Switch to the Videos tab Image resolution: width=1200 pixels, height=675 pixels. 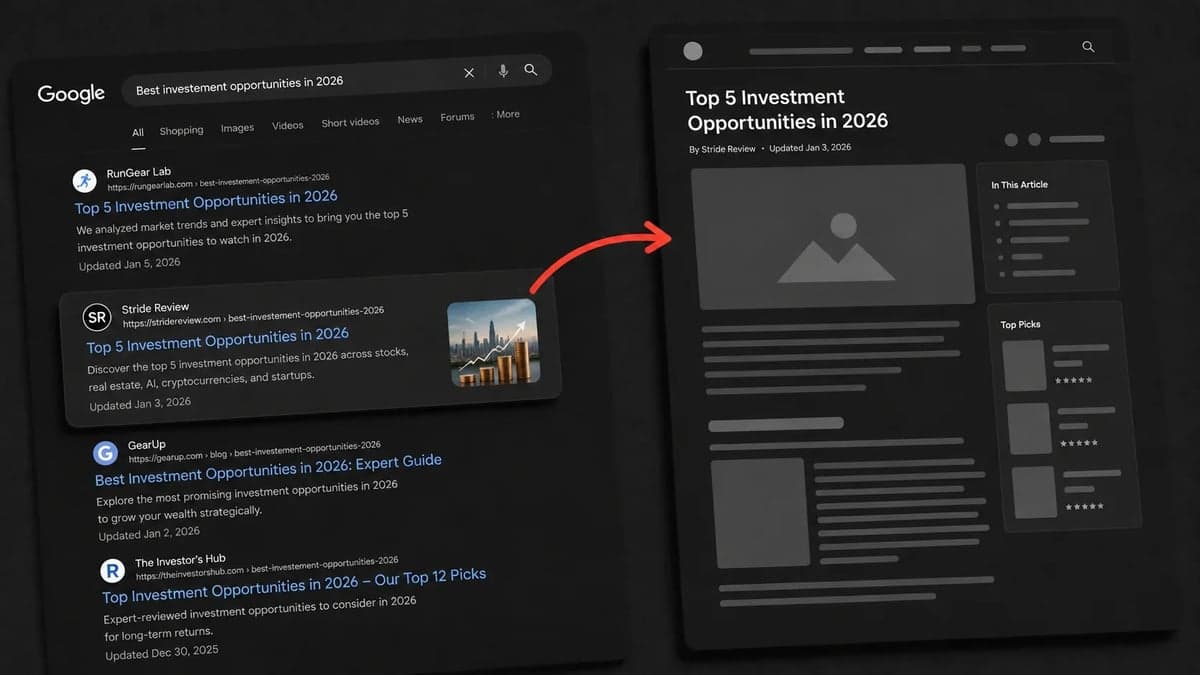(x=287, y=126)
